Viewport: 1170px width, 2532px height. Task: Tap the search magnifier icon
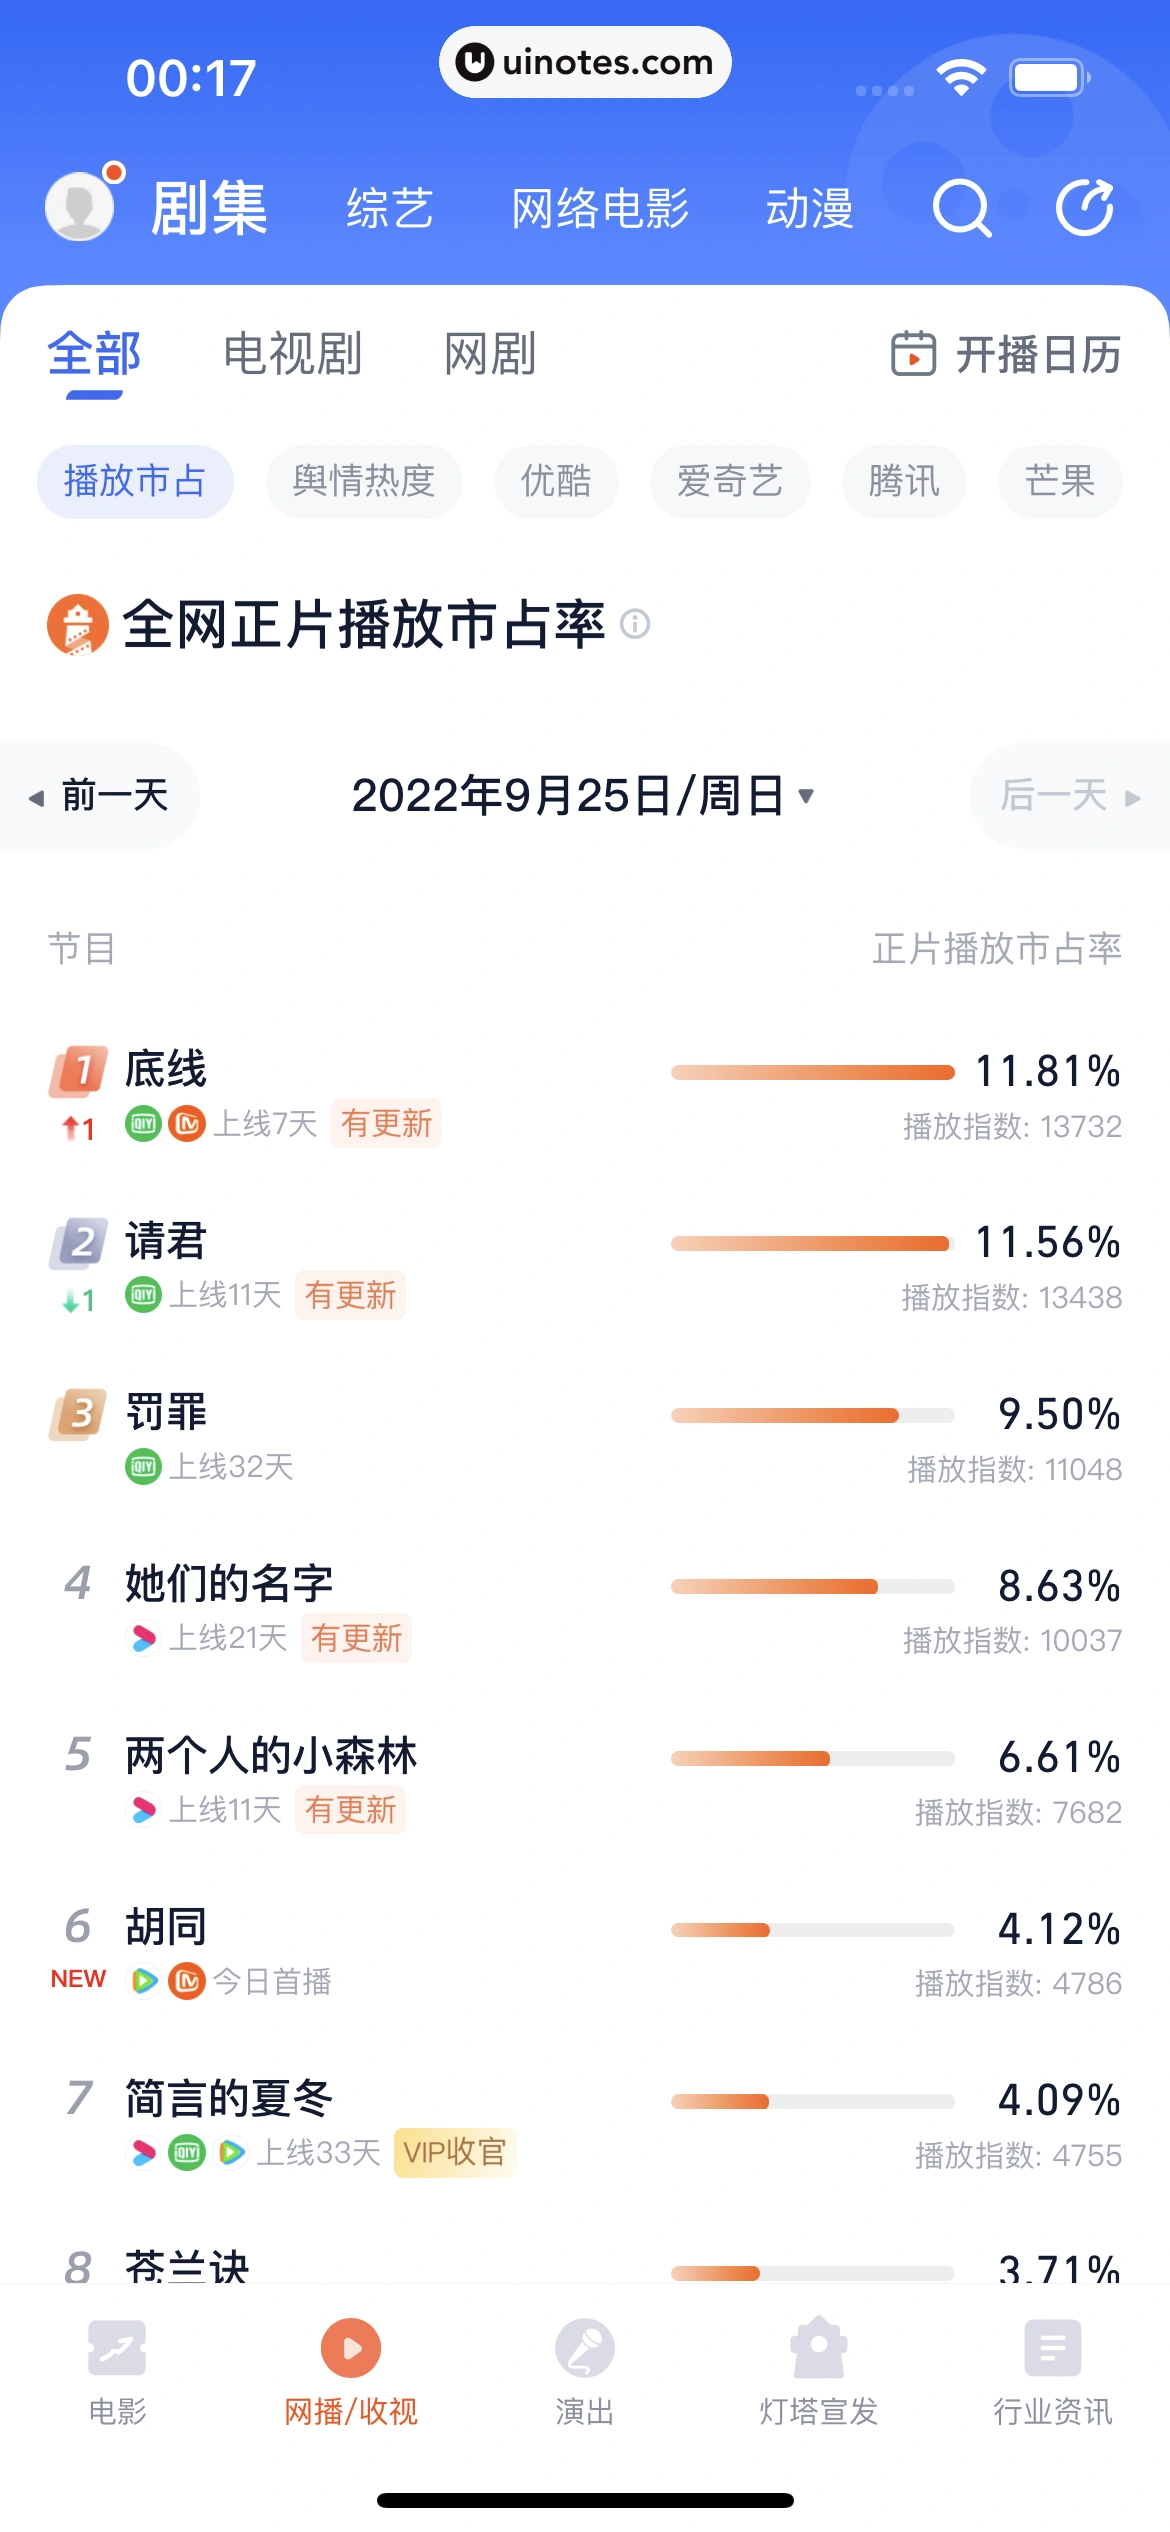pyautogui.click(x=961, y=208)
